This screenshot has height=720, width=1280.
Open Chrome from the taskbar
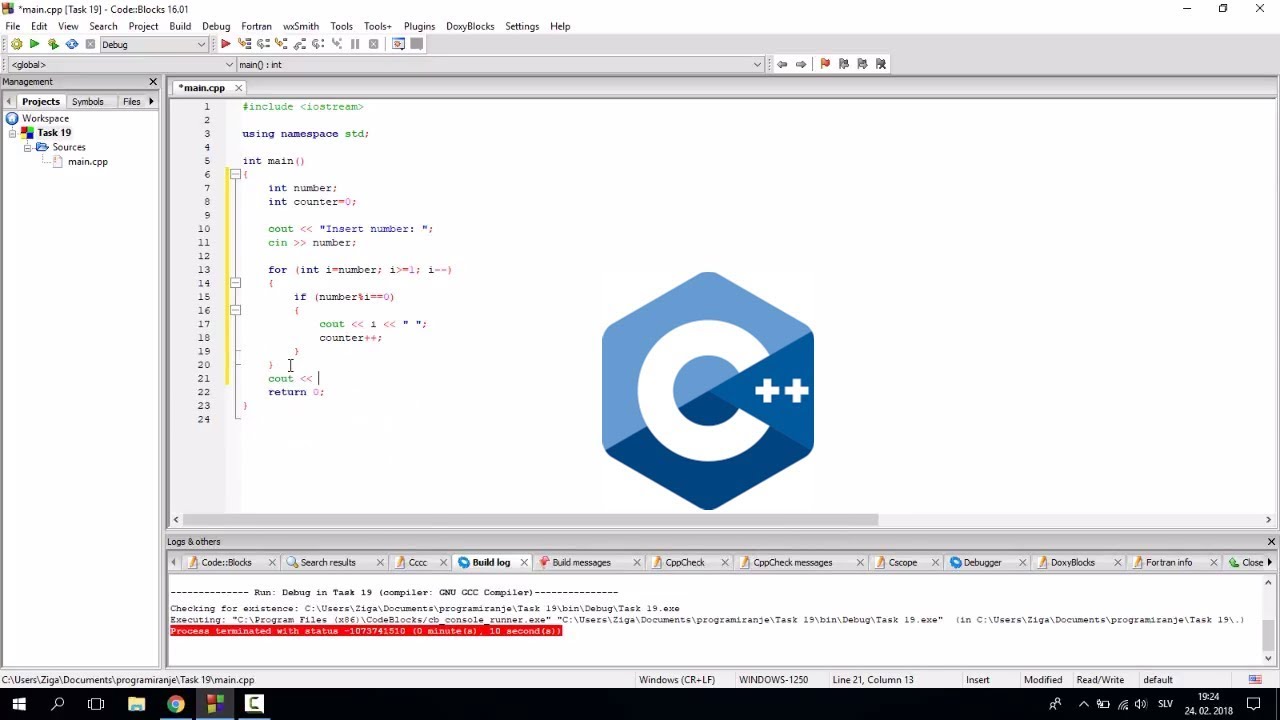tap(175, 704)
